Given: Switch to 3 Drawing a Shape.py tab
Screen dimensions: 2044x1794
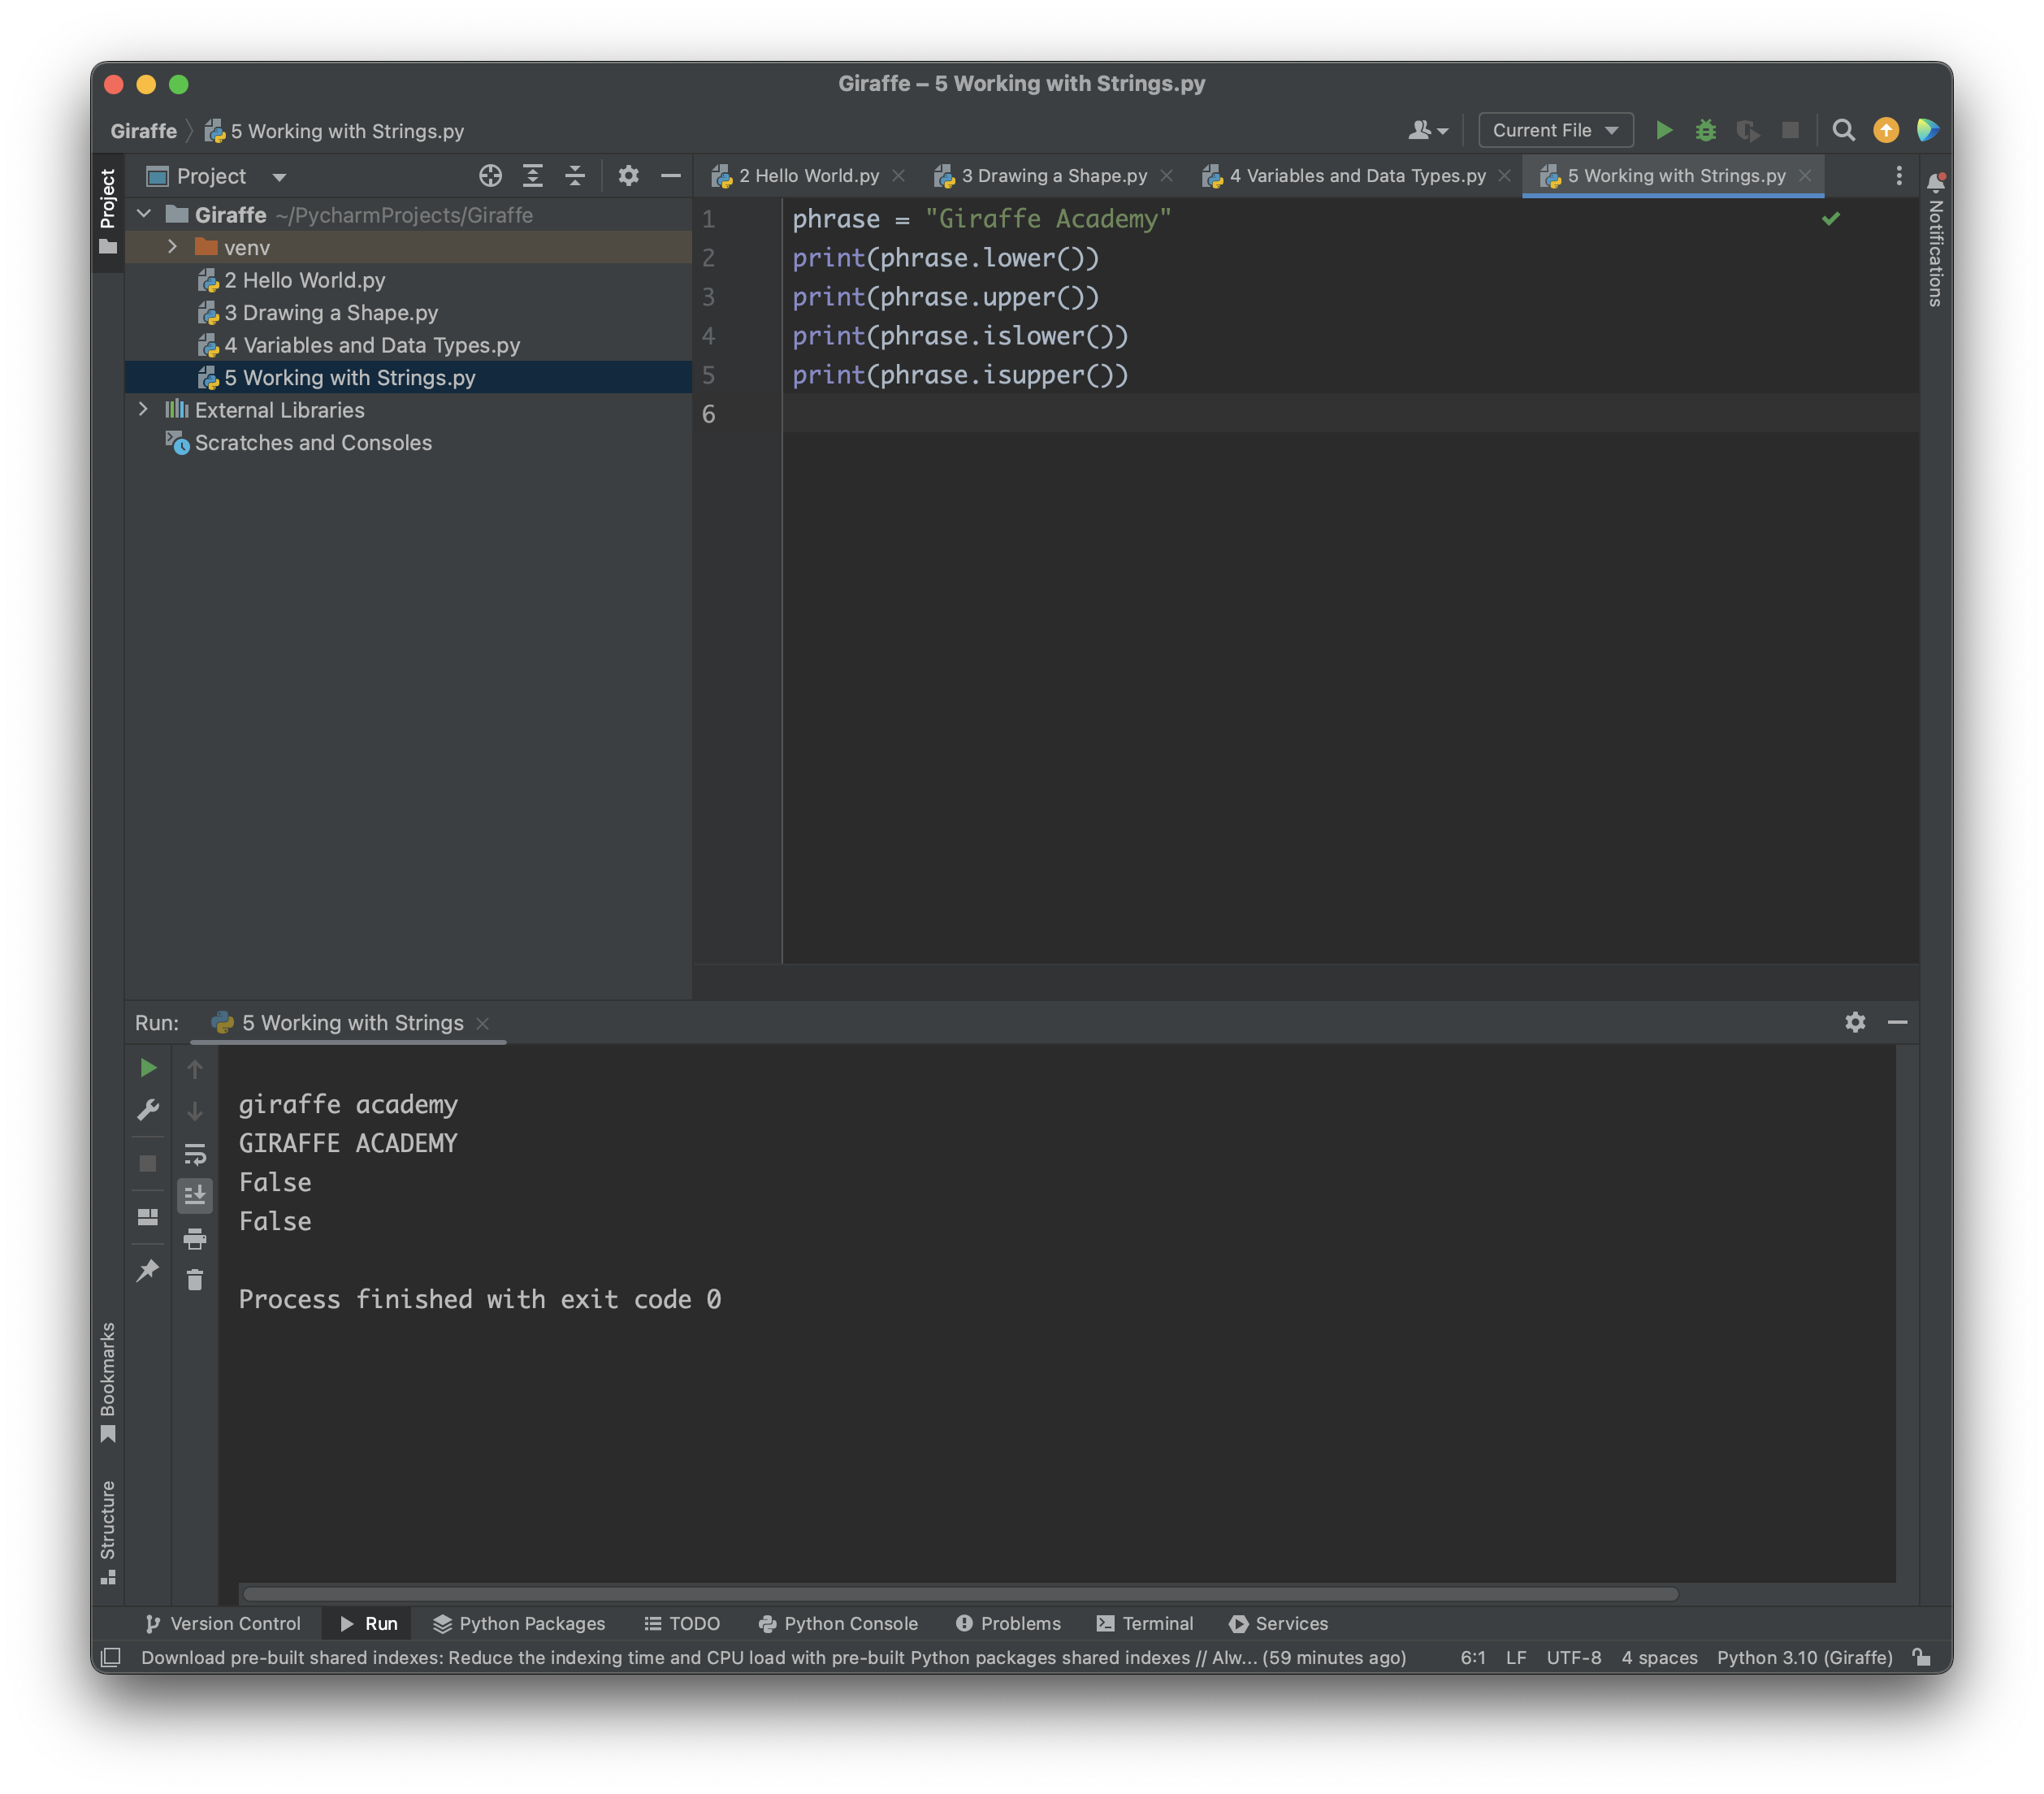Looking at the screenshot, I should tap(1053, 176).
